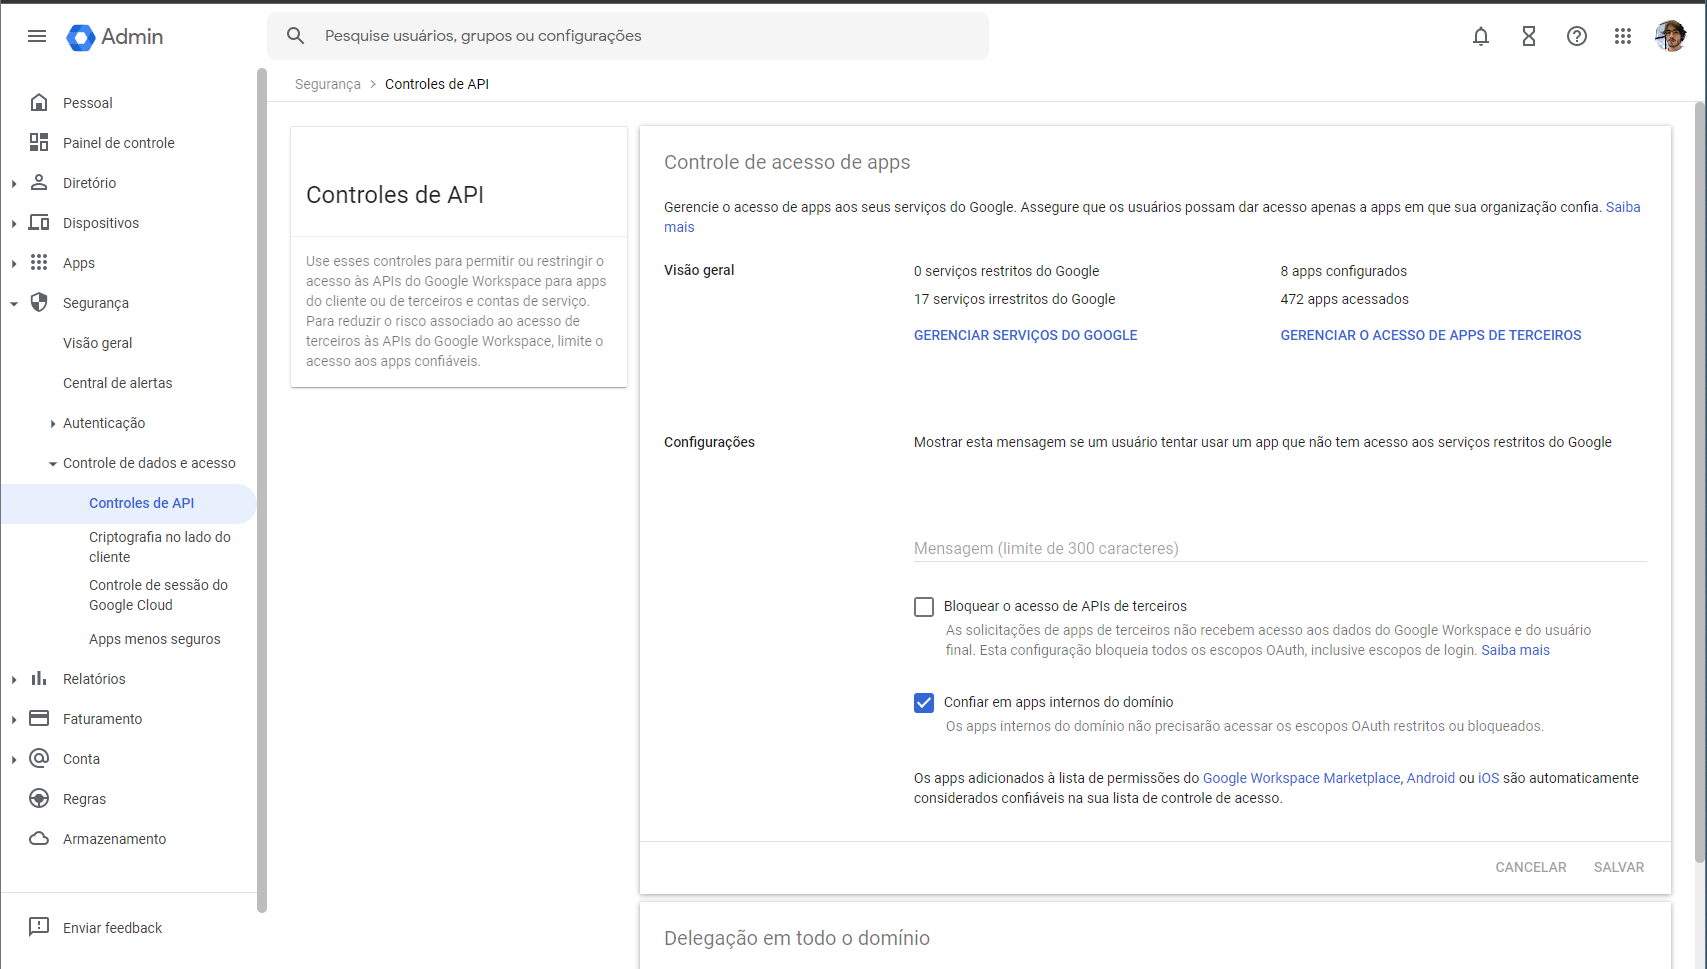Open the Android link
1707x969 pixels.
pyautogui.click(x=1431, y=778)
